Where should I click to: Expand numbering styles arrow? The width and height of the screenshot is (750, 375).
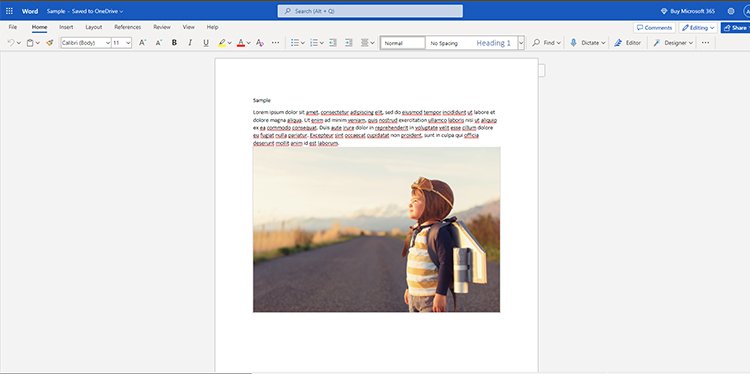click(x=321, y=43)
